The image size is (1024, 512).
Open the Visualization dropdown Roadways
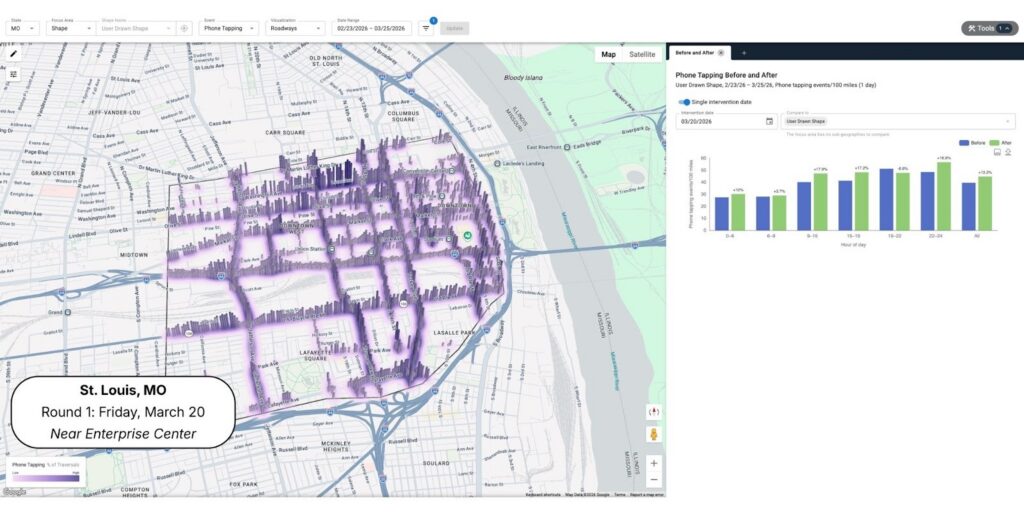[x=296, y=28]
